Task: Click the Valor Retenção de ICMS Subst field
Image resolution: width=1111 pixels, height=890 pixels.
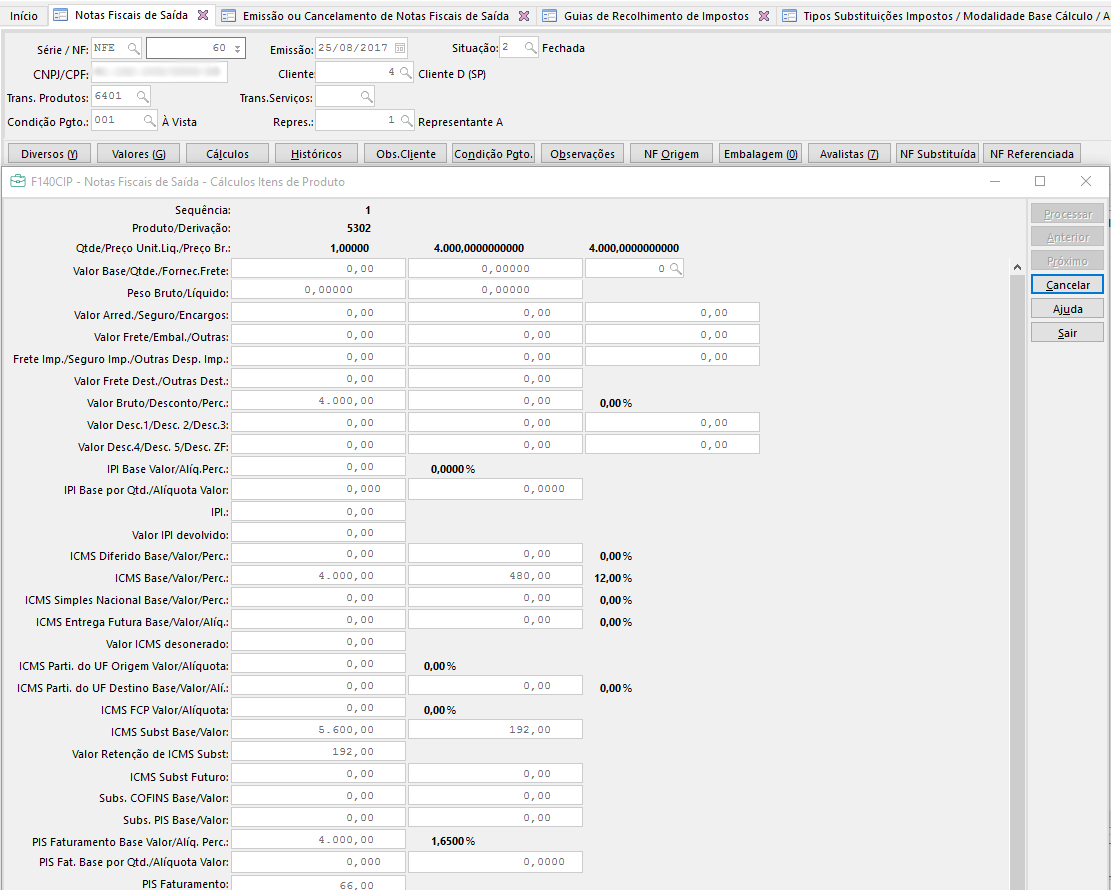Action: click(318, 751)
